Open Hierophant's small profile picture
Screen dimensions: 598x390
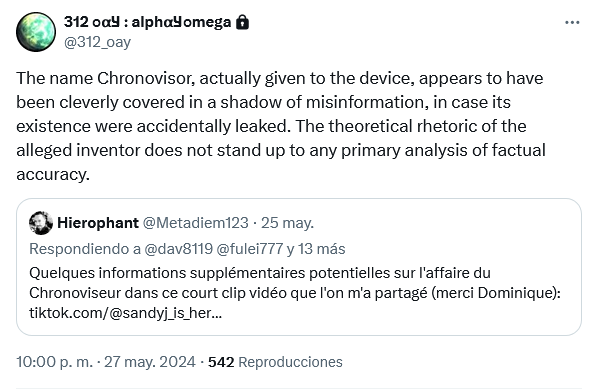pyautogui.click(x=41, y=223)
